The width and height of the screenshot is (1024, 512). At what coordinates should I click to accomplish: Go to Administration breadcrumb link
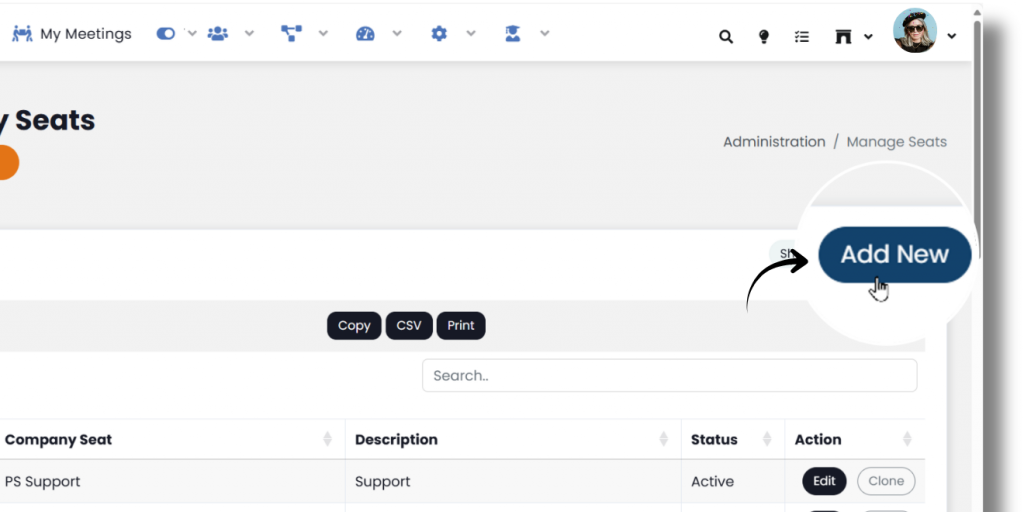tap(774, 142)
